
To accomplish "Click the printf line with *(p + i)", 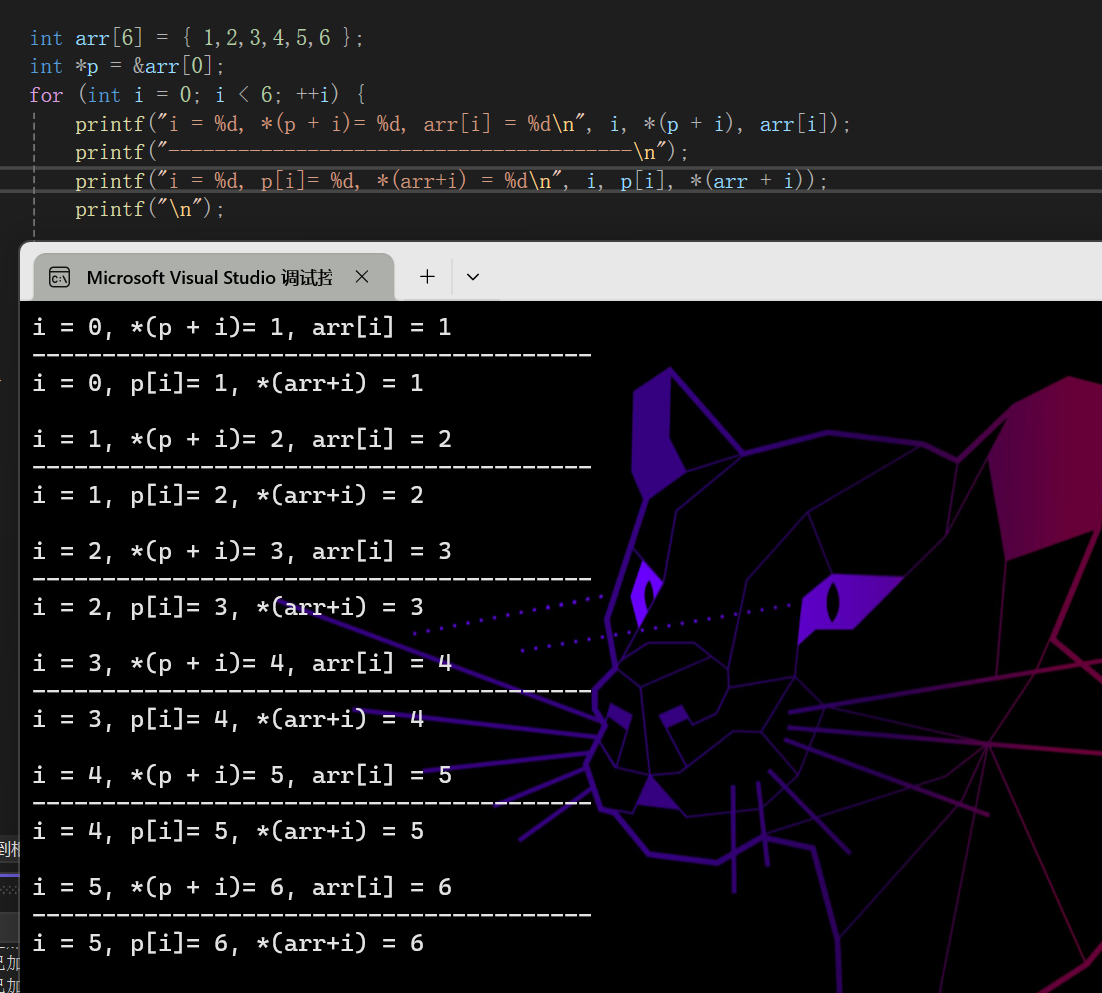I will point(463,124).
